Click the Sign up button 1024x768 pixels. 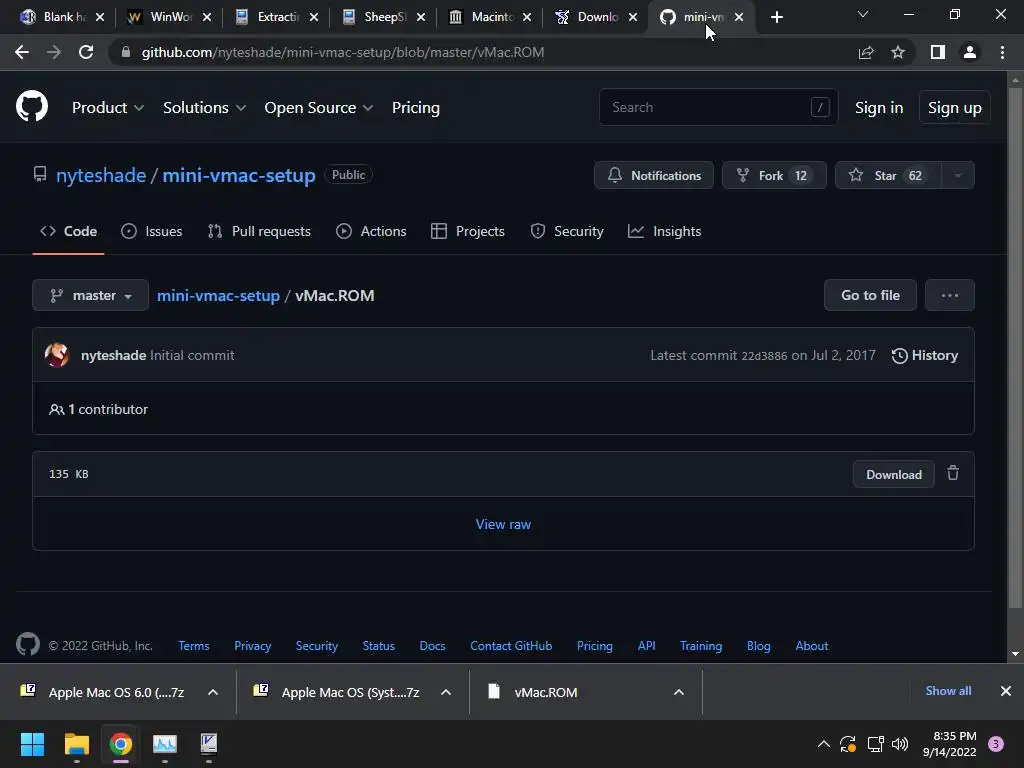954,108
